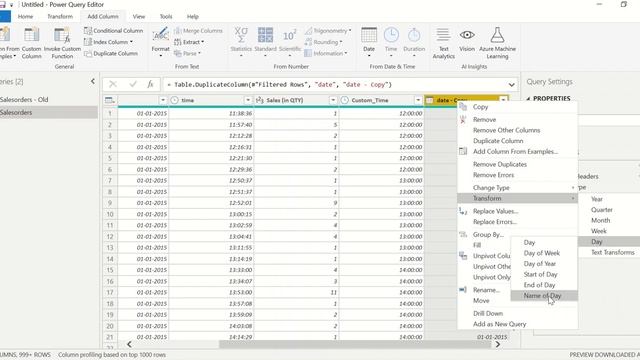Click the Conditional Column icon
The height and width of the screenshot is (360, 640).
tap(88, 31)
